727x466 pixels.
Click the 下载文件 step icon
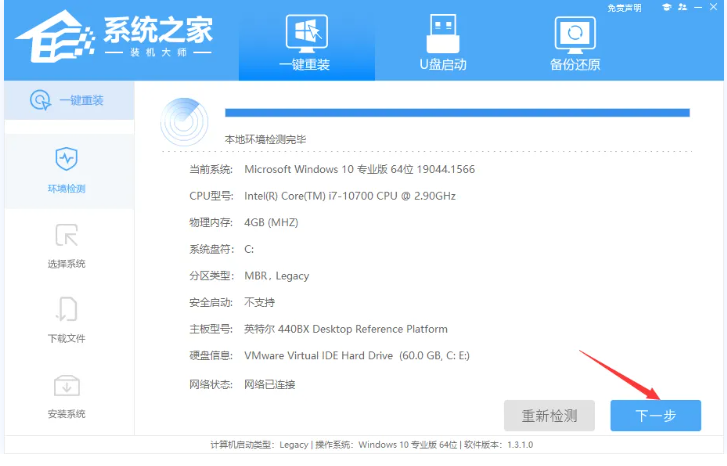[66, 309]
